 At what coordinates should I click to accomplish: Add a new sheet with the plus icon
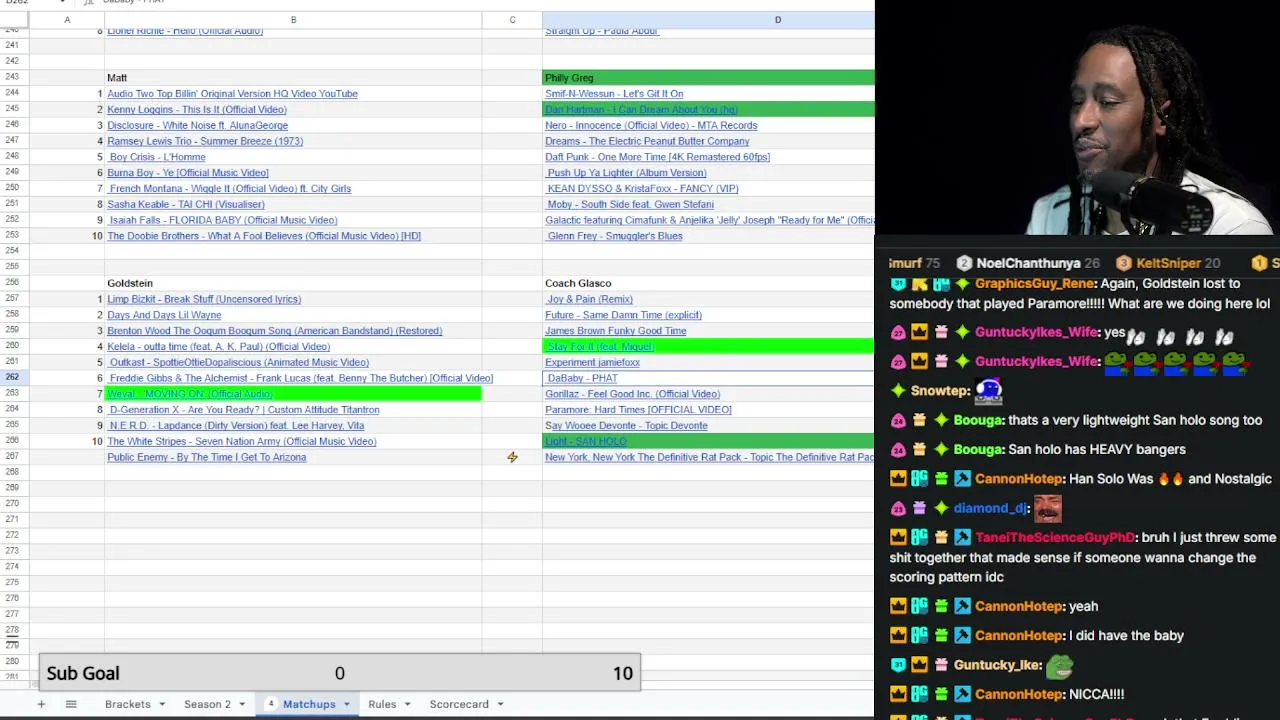pos(41,704)
